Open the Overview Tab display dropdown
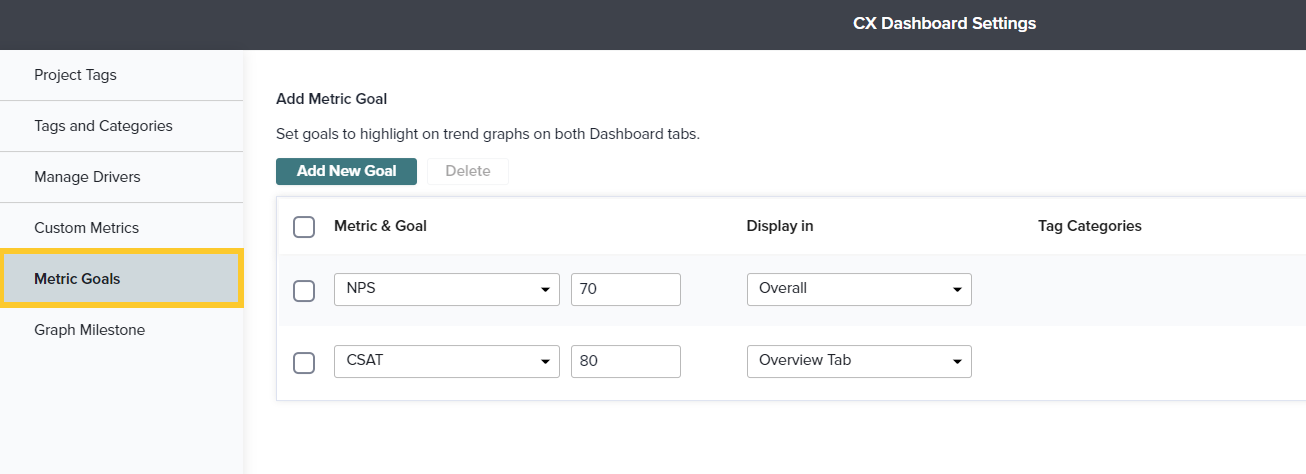The width and height of the screenshot is (1306, 474). tap(858, 361)
